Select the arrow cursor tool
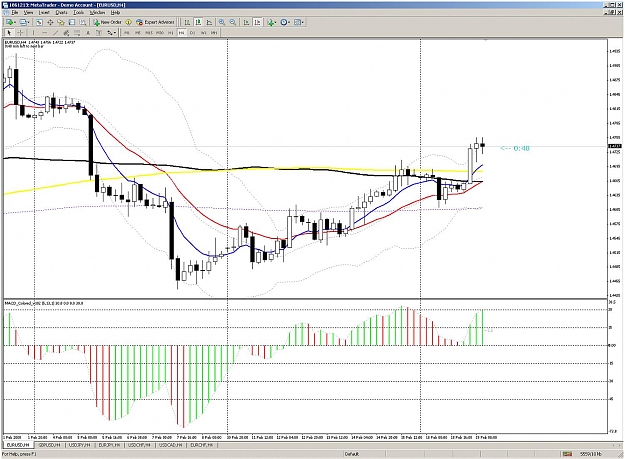The width and height of the screenshot is (625, 459). pyautogui.click(x=9, y=33)
